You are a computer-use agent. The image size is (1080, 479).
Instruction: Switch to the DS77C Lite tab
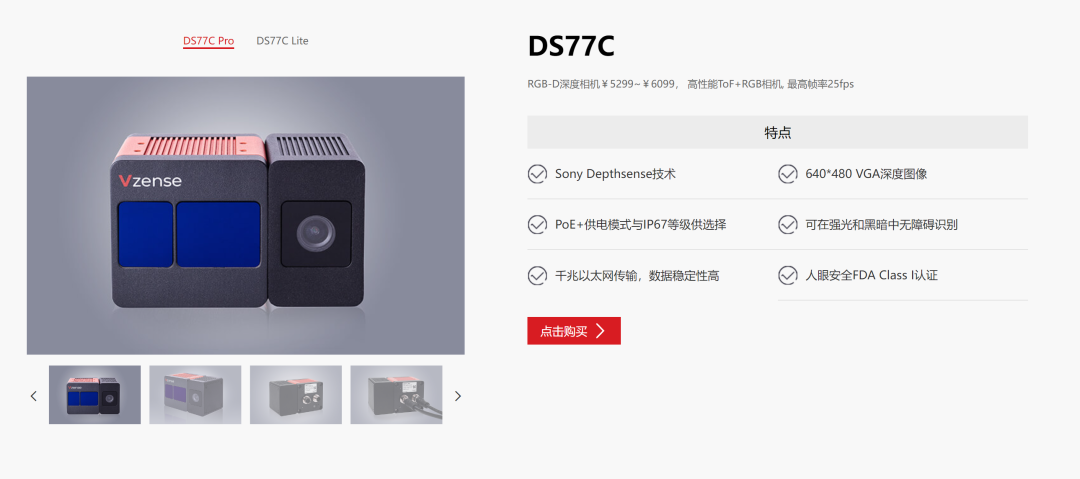[282, 41]
